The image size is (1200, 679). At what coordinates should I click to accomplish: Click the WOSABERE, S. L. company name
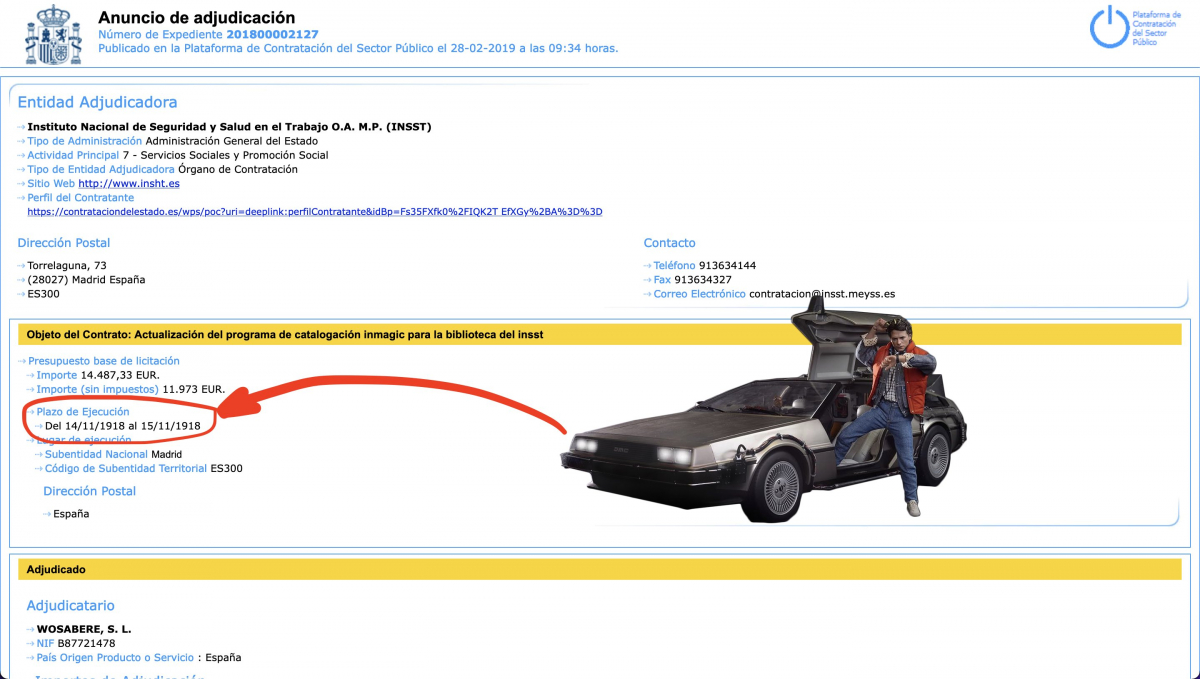84,630
